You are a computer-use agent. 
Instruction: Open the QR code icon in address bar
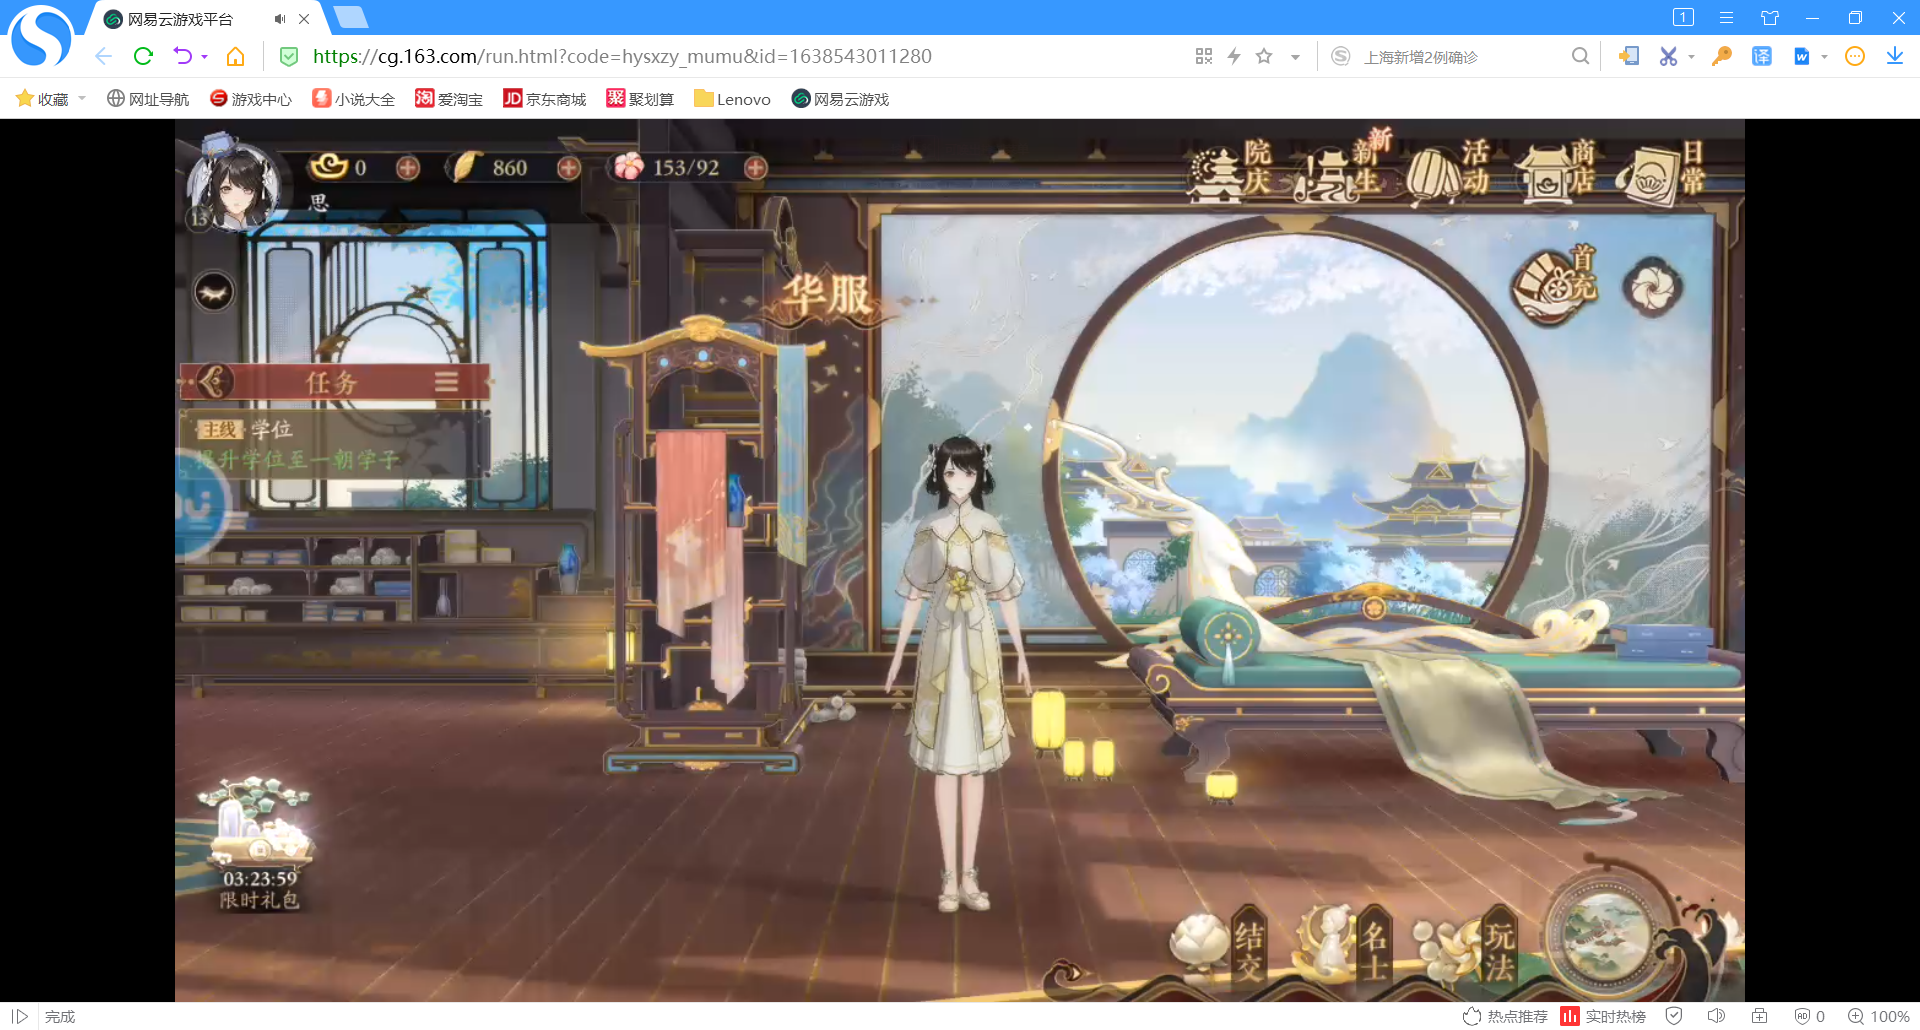pyautogui.click(x=1204, y=56)
